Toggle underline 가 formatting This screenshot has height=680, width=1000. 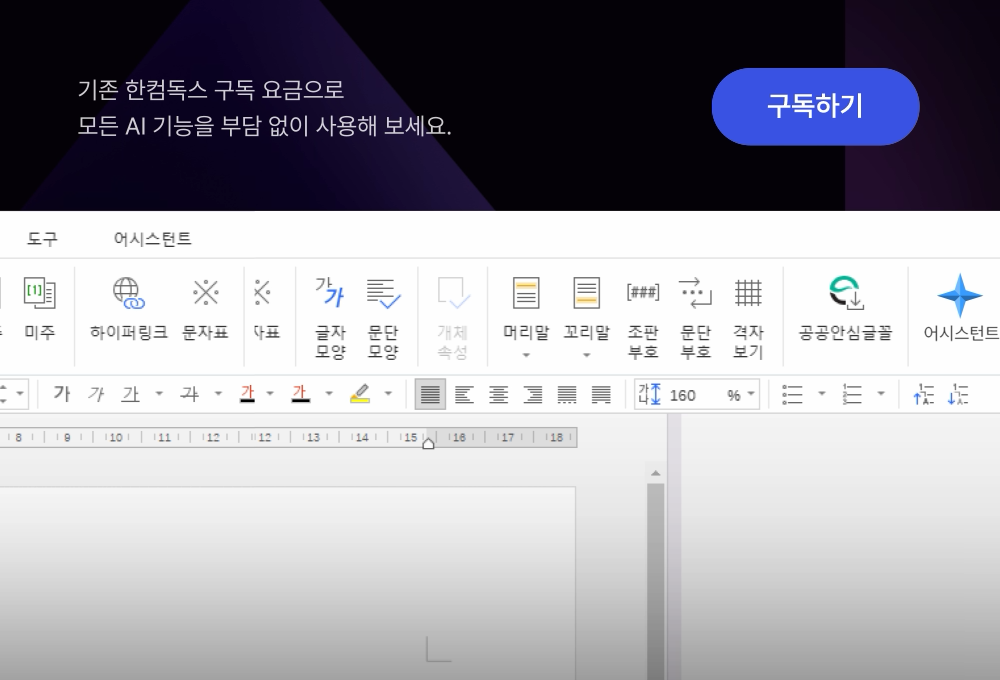[131, 394]
